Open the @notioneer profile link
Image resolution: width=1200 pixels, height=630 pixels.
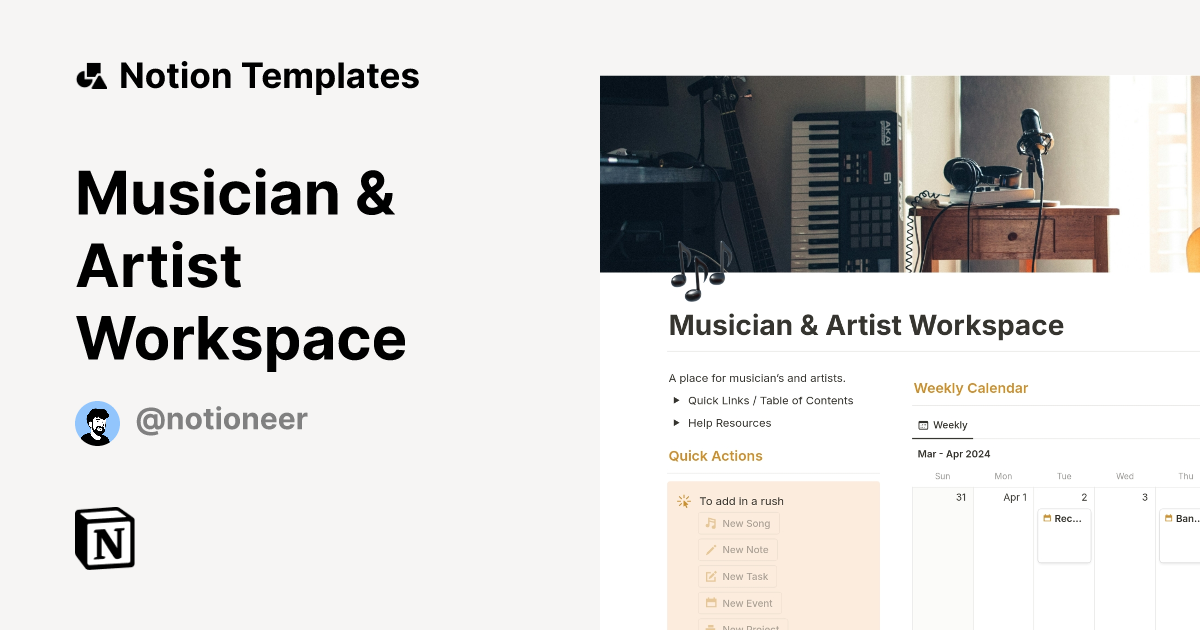221,419
